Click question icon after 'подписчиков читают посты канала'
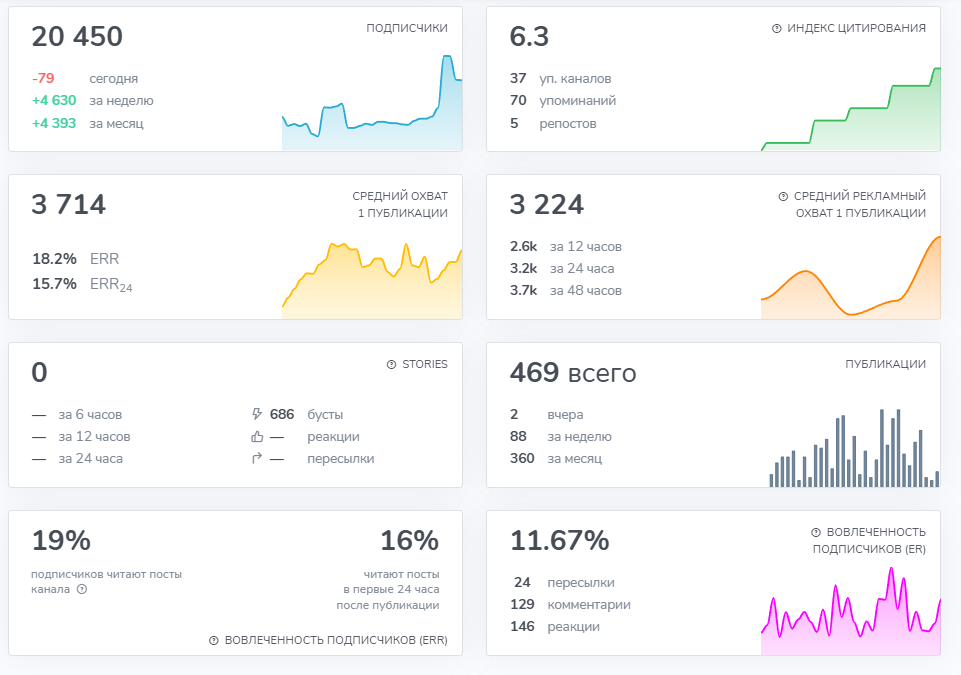This screenshot has width=961, height=675. [82, 589]
